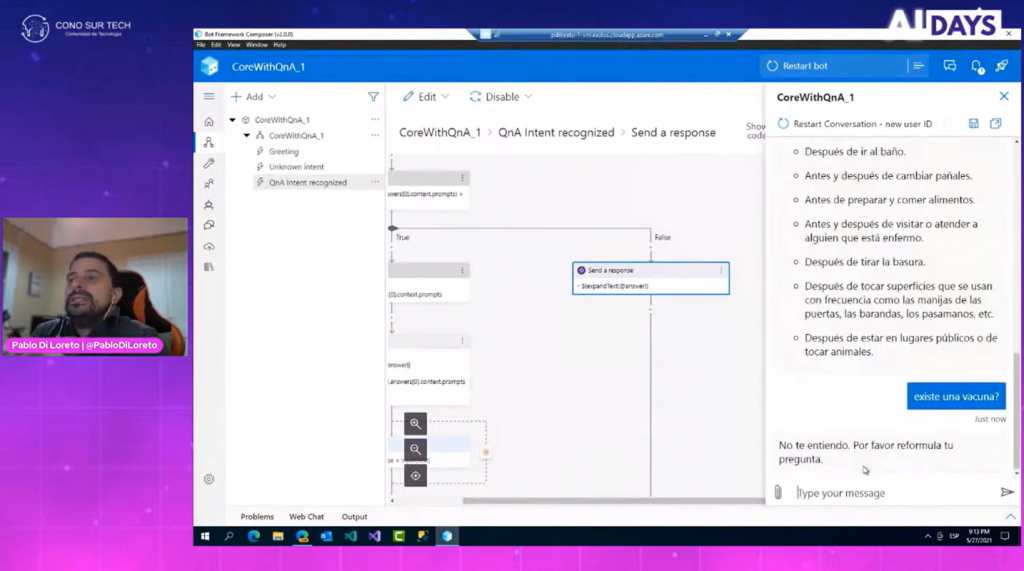Open the Knowledge base sidebar icon
The height and width of the screenshot is (571, 1024).
pyautogui.click(x=209, y=225)
